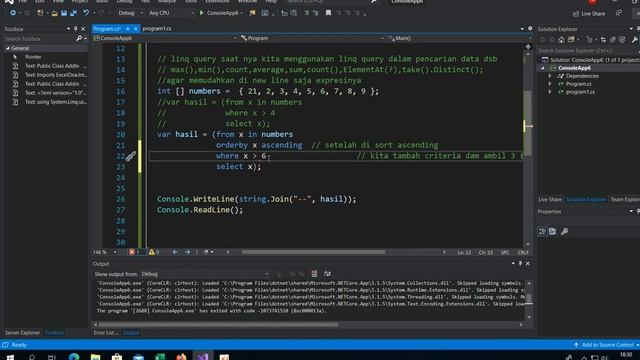Expand the program1.cs node in Solution Explorer
This screenshot has width=640, height=360.
550,92
